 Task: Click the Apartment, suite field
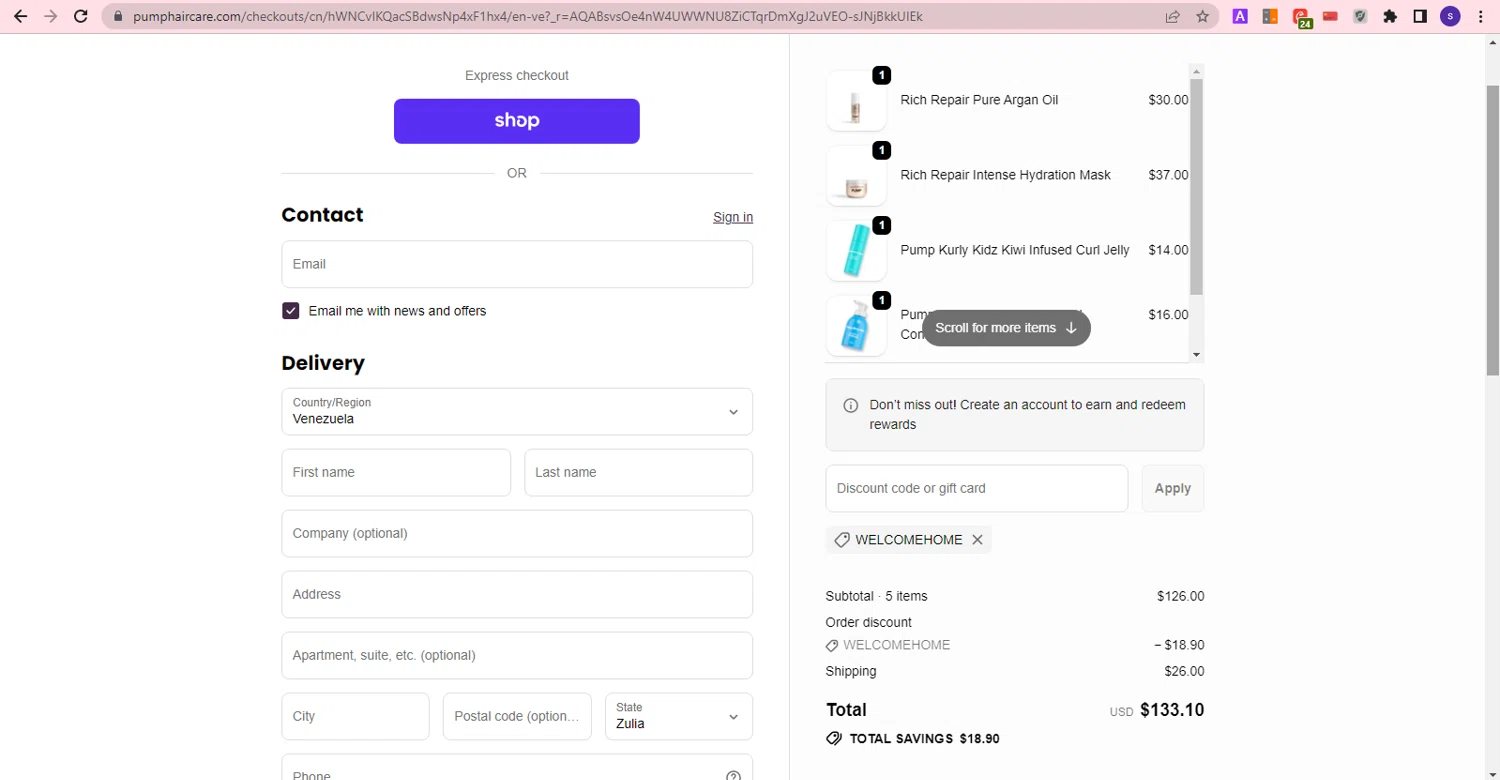517,655
